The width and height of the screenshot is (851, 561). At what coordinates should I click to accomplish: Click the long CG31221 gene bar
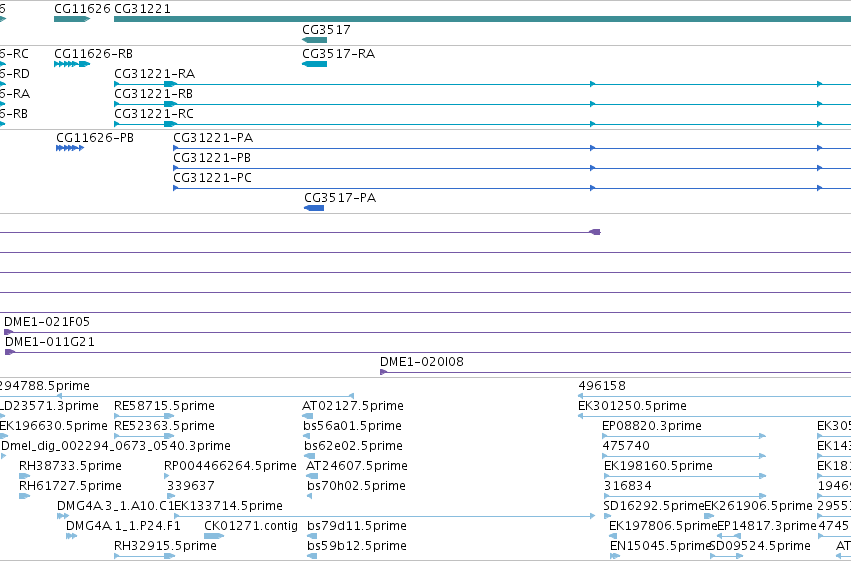coord(482,19)
